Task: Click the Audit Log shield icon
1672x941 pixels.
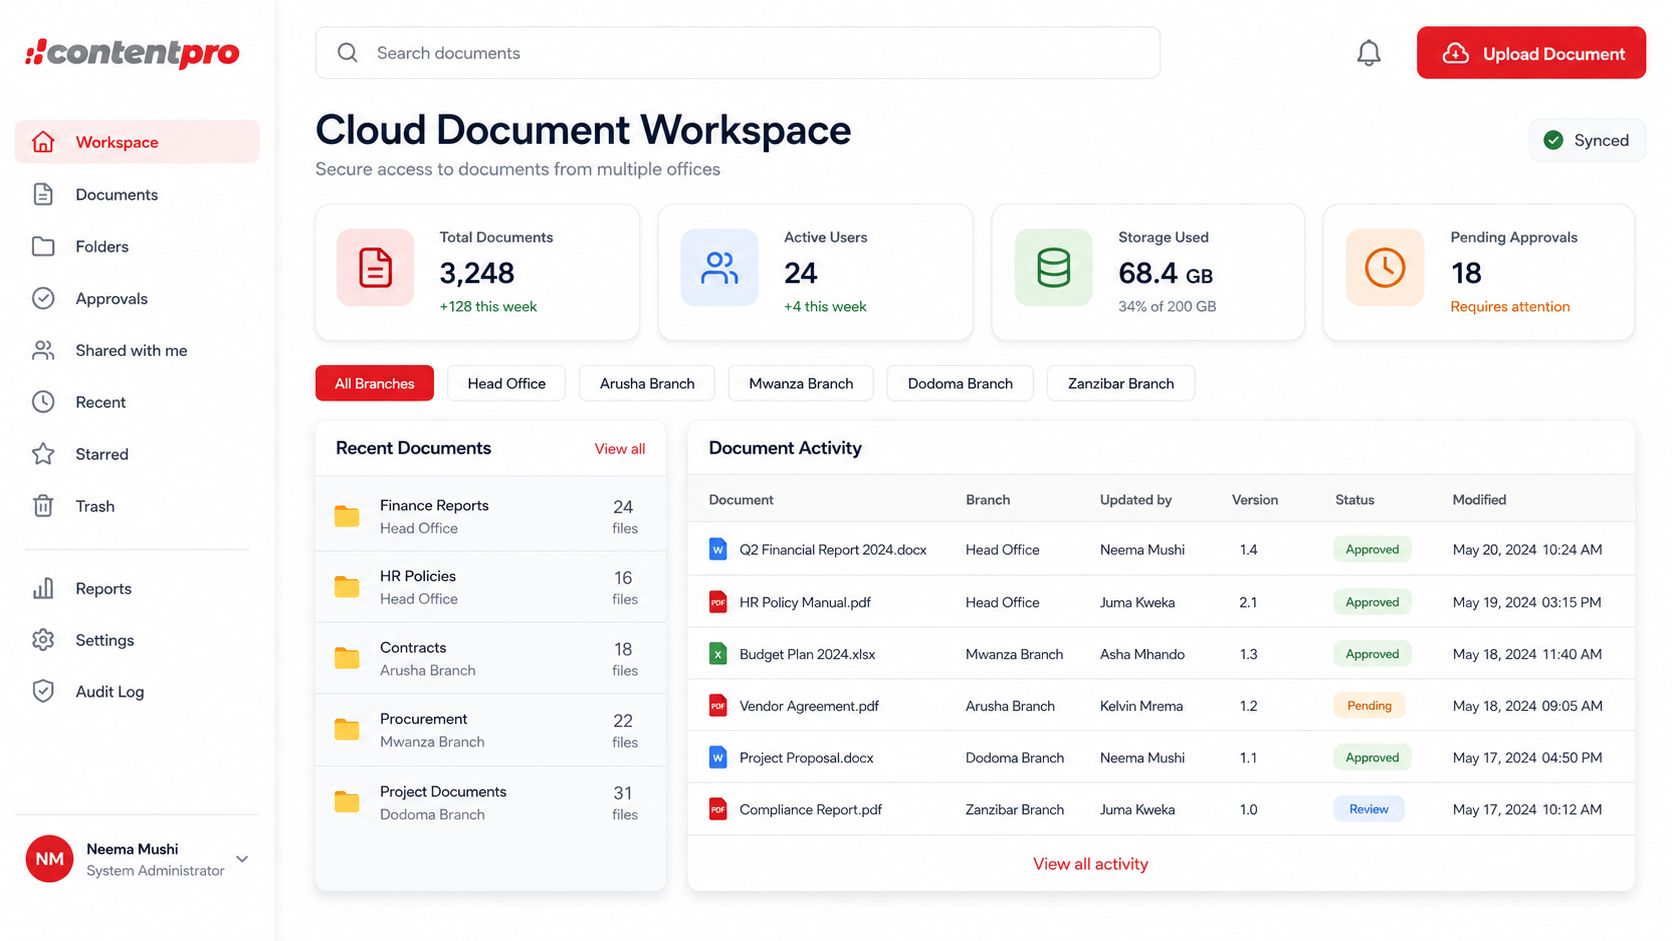Action: [43, 691]
